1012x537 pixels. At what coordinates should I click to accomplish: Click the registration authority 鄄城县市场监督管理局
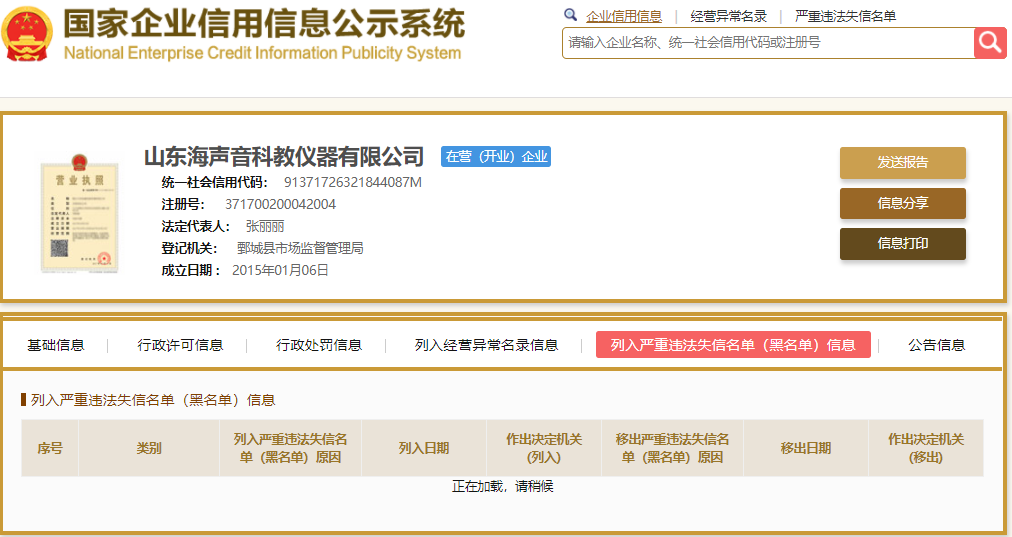pos(300,248)
